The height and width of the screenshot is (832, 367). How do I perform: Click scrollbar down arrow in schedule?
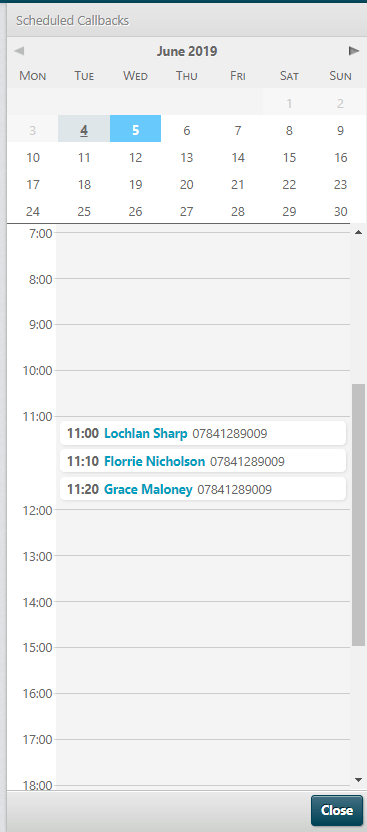pos(359,779)
